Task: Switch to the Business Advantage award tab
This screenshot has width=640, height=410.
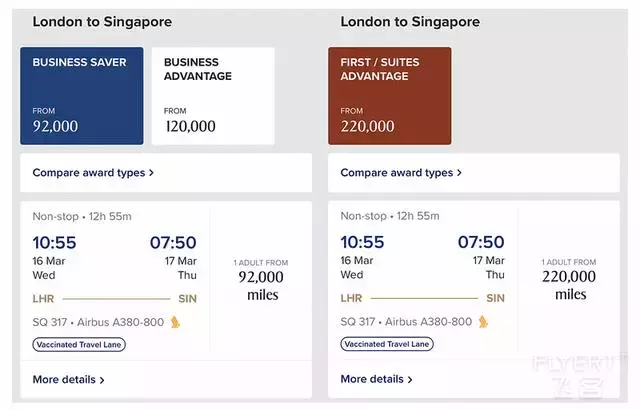Action: point(213,95)
